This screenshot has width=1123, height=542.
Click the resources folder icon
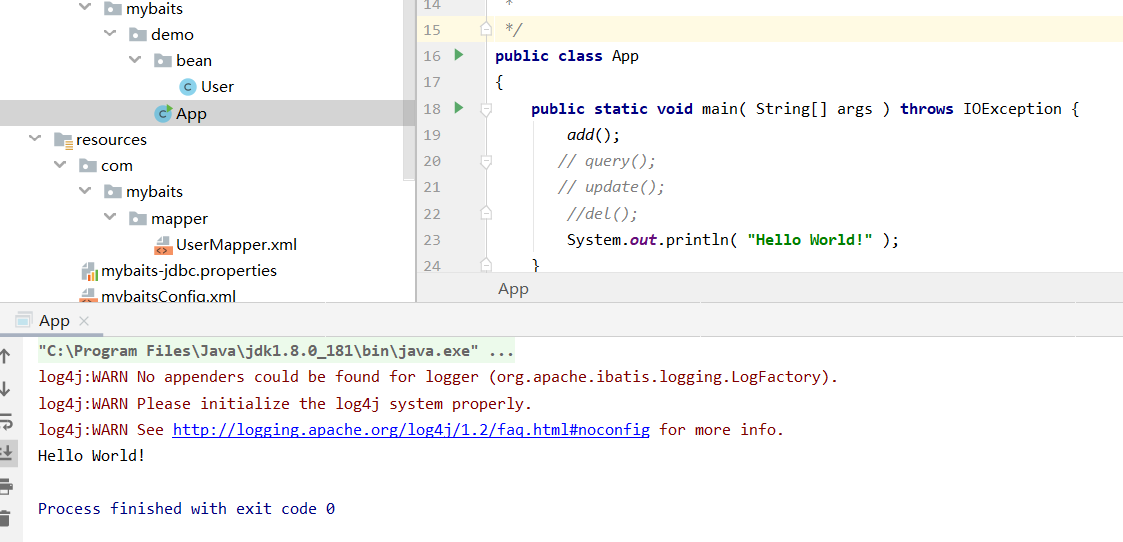pyautogui.click(x=64, y=140)
